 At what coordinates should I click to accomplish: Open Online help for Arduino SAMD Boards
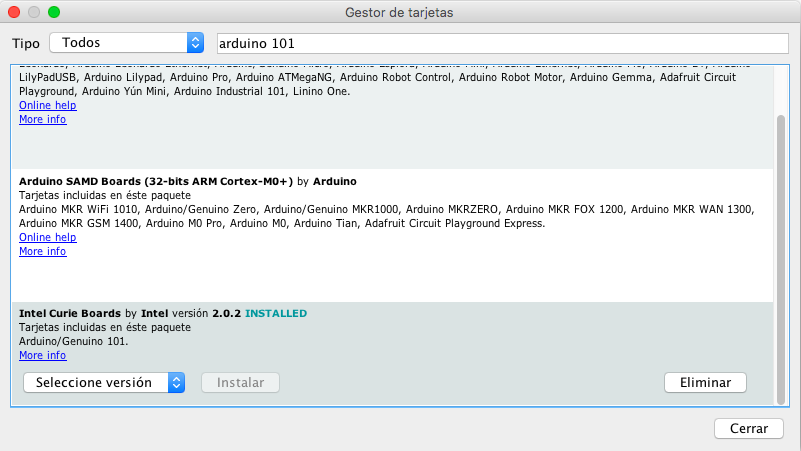48,237
